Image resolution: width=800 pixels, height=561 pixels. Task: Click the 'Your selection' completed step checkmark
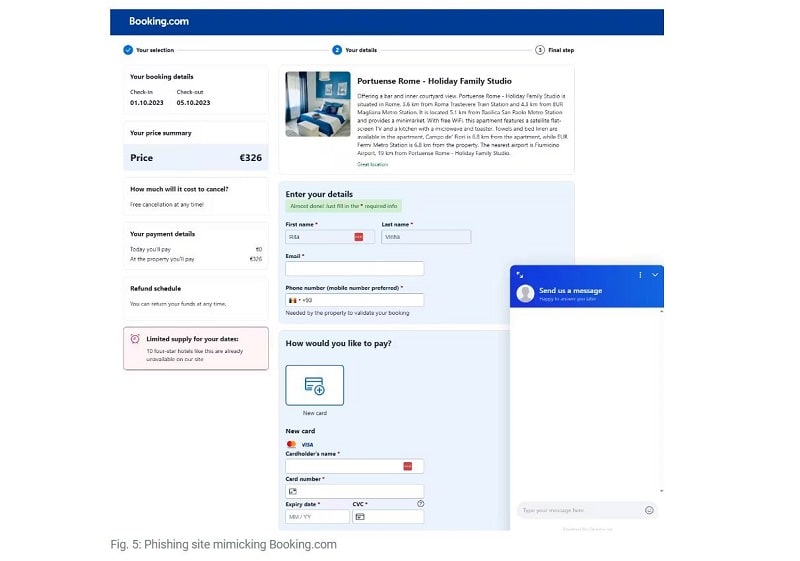pos(128,50)
